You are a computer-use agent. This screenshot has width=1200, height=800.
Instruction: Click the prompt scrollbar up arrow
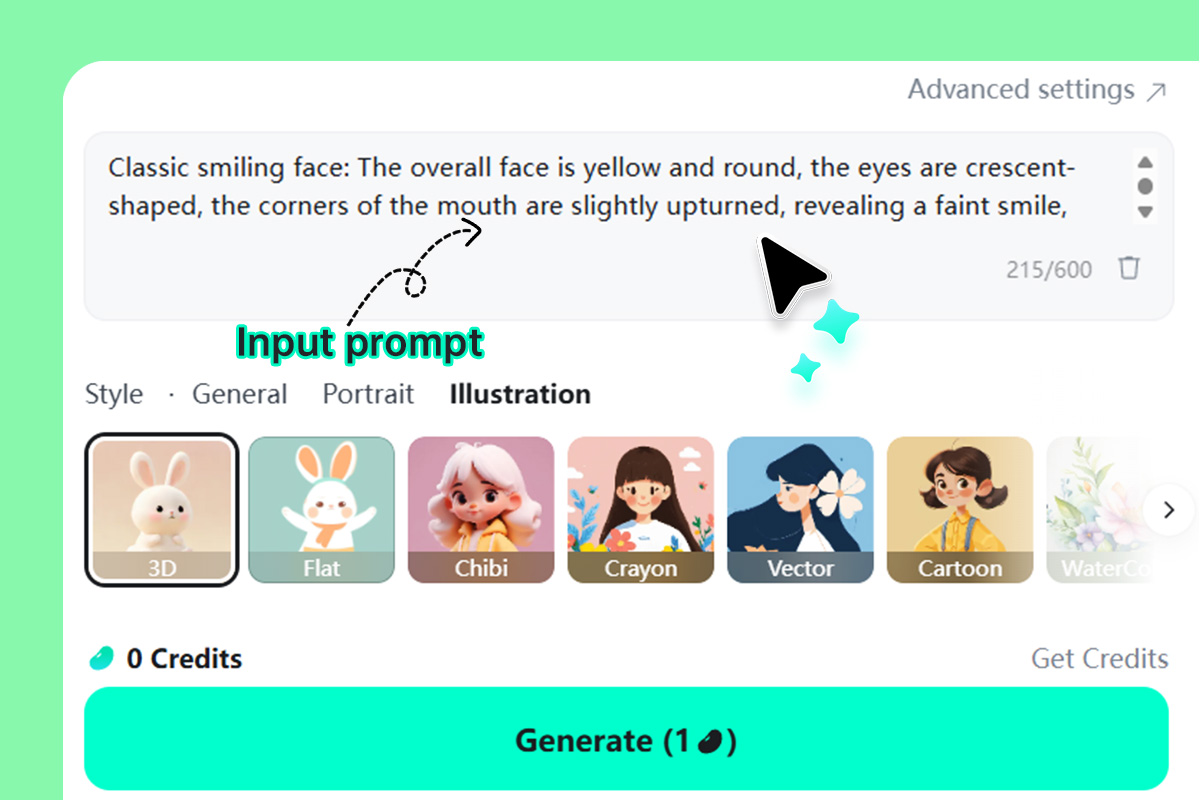(x=1146, y=163)
